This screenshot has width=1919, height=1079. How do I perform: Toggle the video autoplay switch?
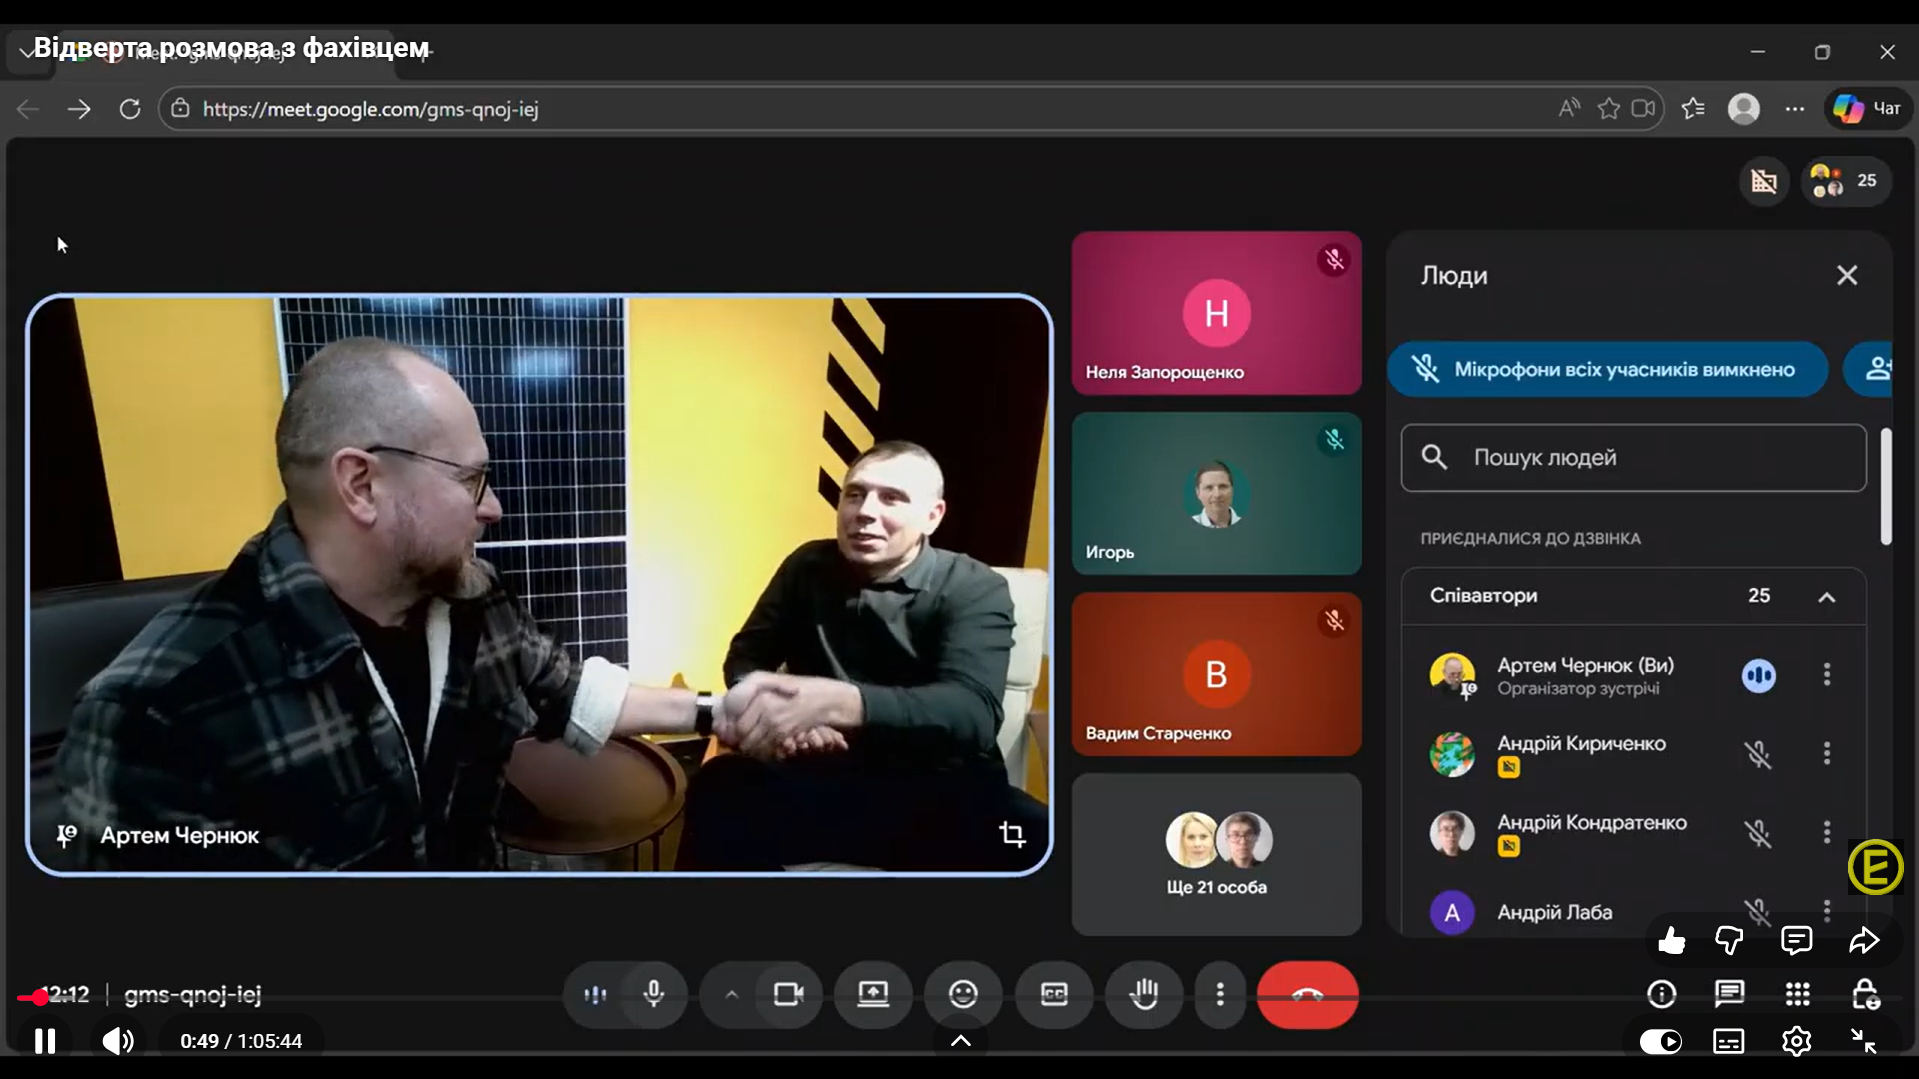pyautogui.click(x=1661, y=1041)
